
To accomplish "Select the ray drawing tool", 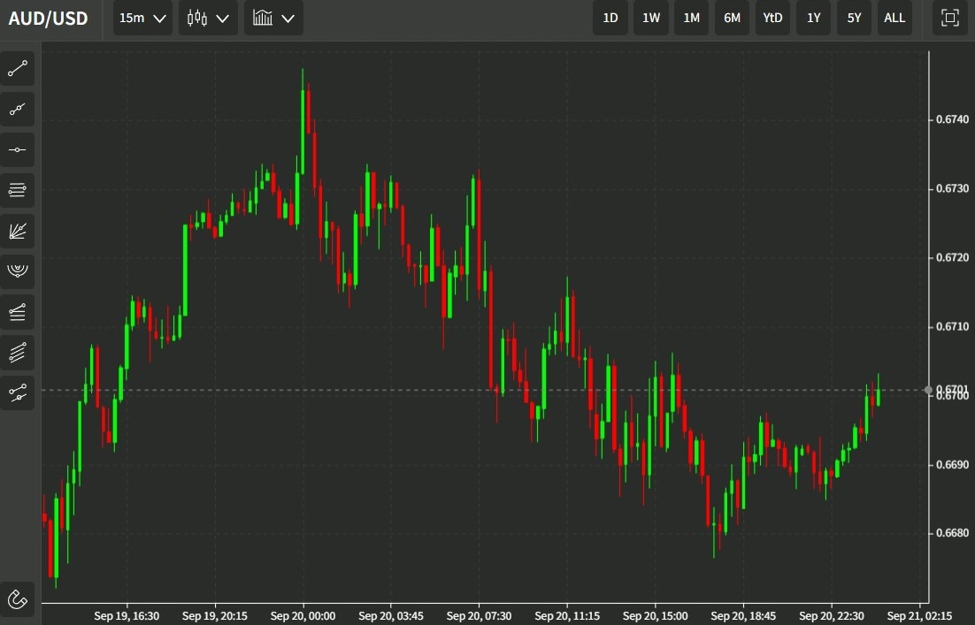I will point(17,109).
